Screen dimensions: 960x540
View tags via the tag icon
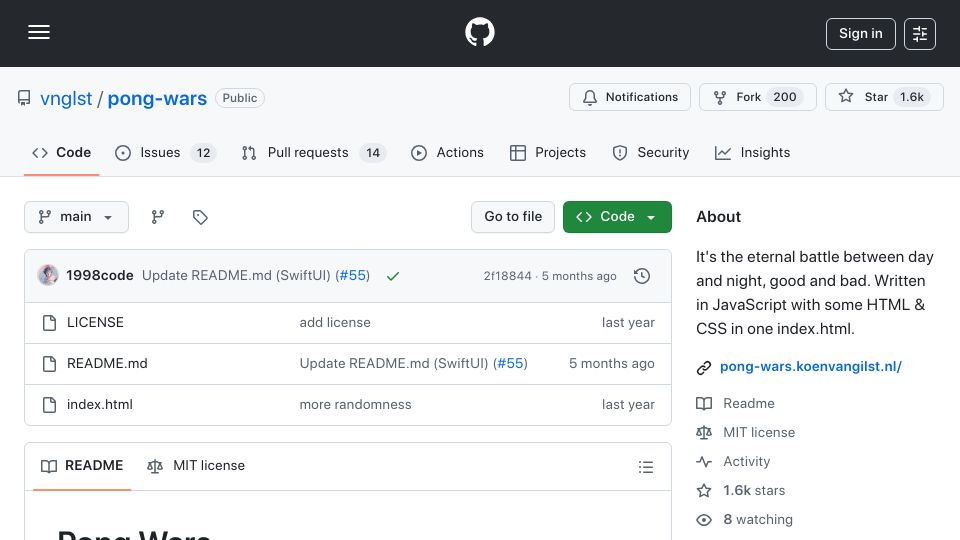point(200,217)
